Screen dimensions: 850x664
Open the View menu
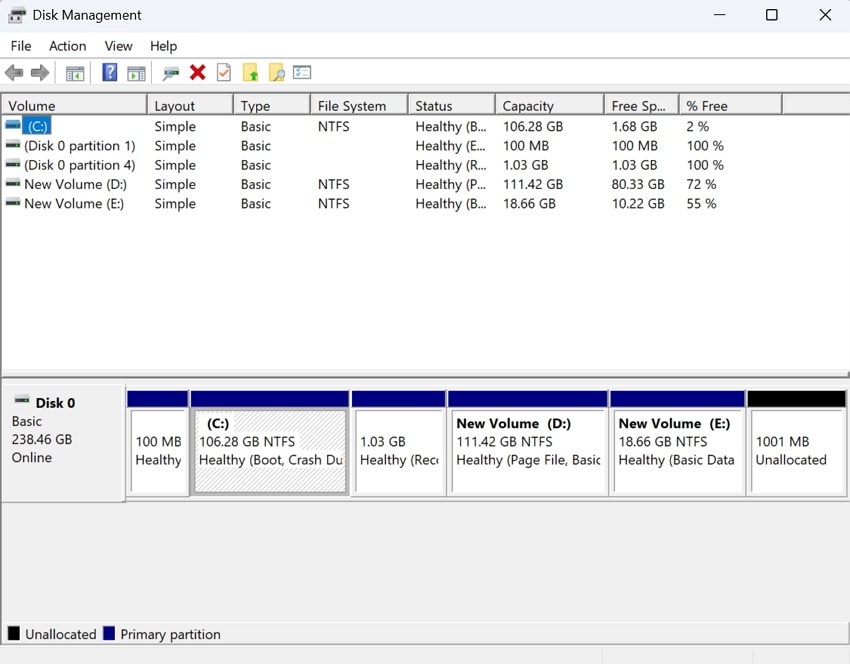coord(118,46)
